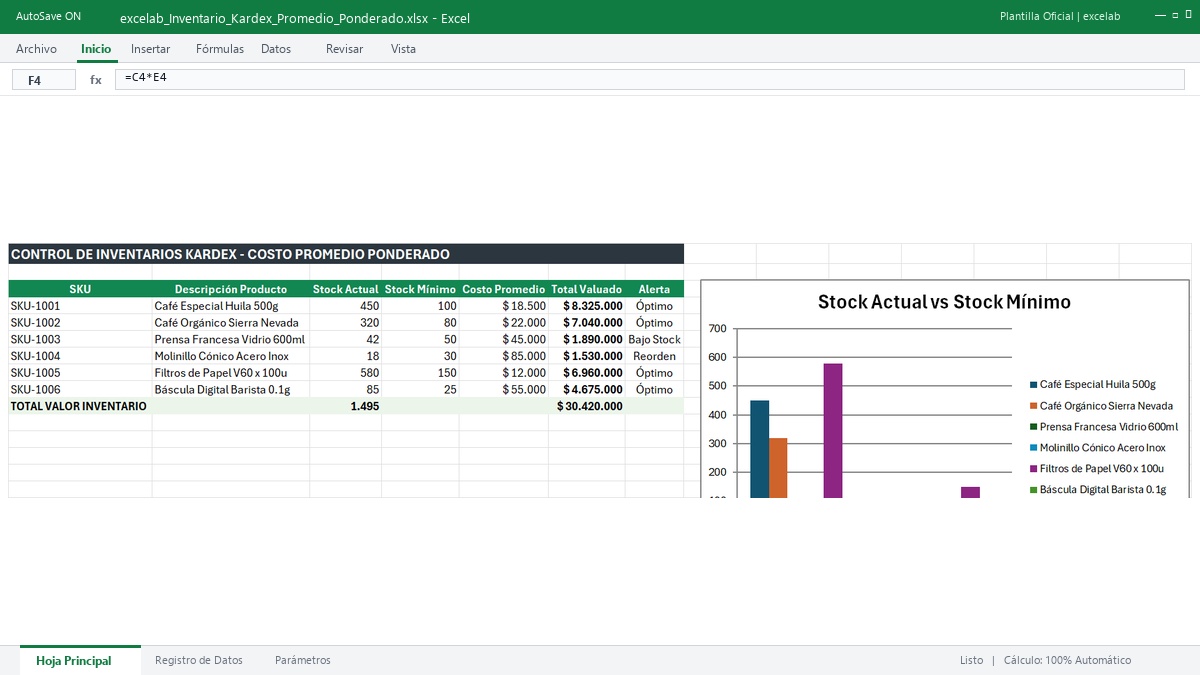Click the fx insert function icon
The height and width of the screenshot is (675, 1200).
(96, 80)
